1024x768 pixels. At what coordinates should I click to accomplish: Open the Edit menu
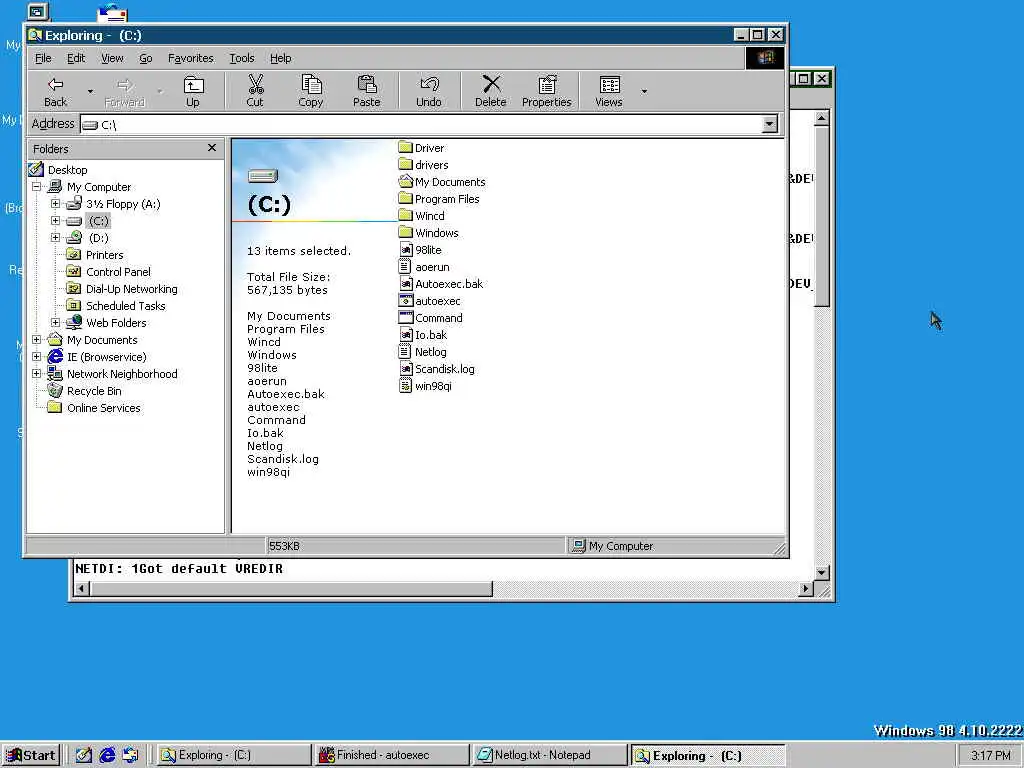point(76,58)
